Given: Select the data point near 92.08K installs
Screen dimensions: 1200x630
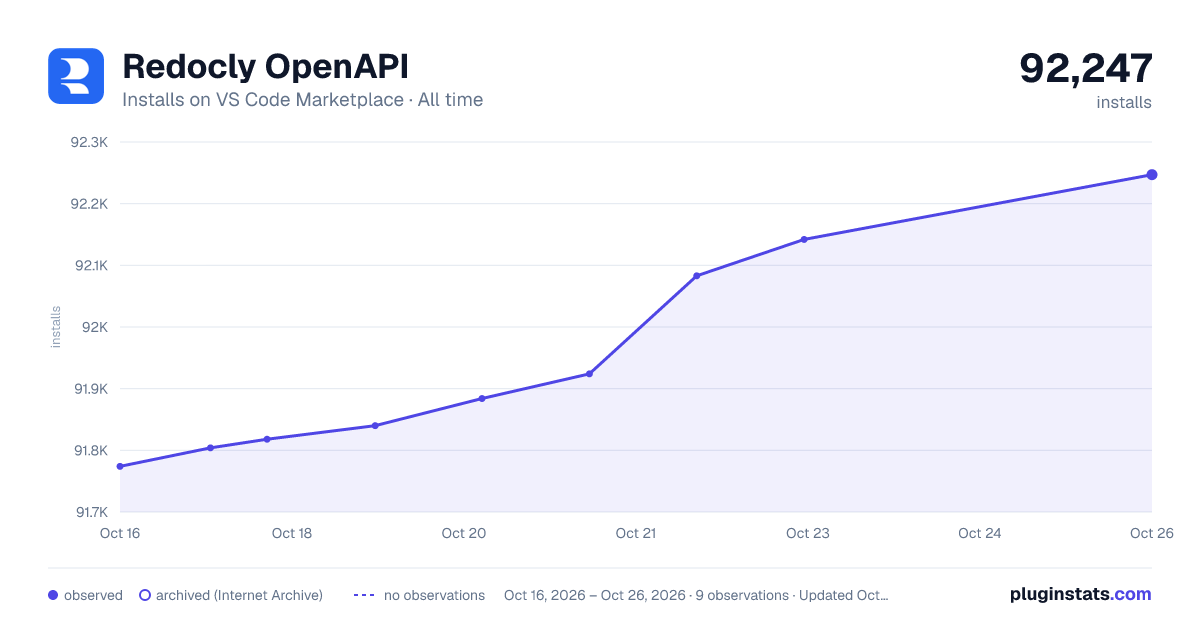Looking at the screenshot, I should [697, 276].
